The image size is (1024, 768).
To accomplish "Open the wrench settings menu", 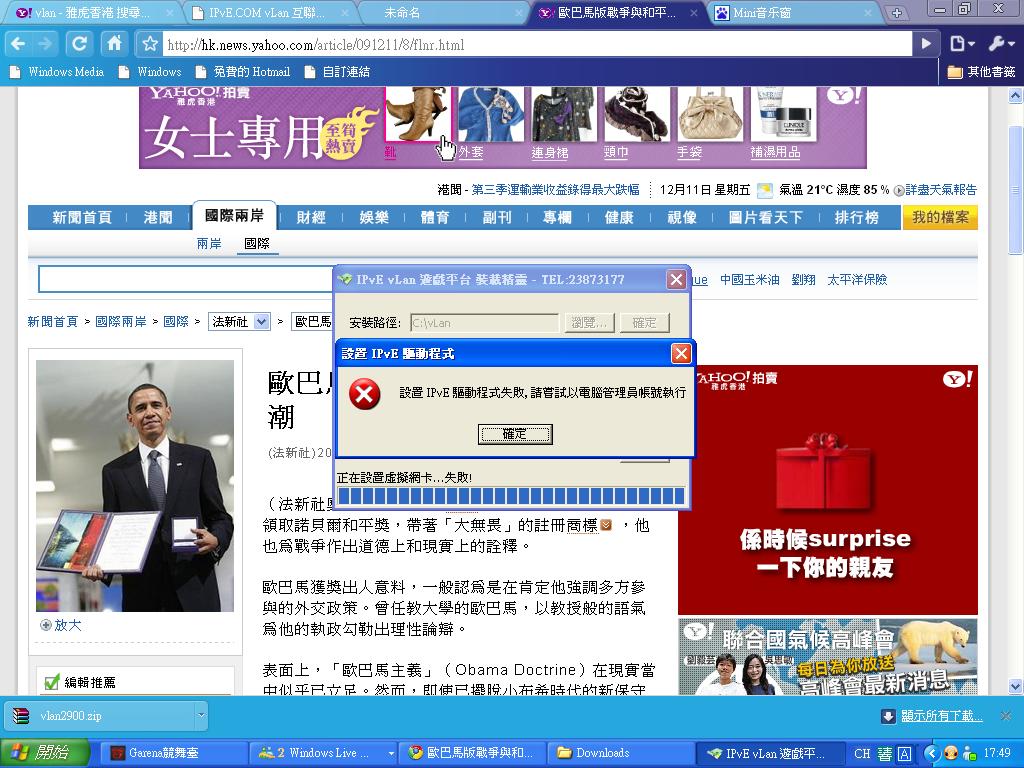I will pos(999,44).
